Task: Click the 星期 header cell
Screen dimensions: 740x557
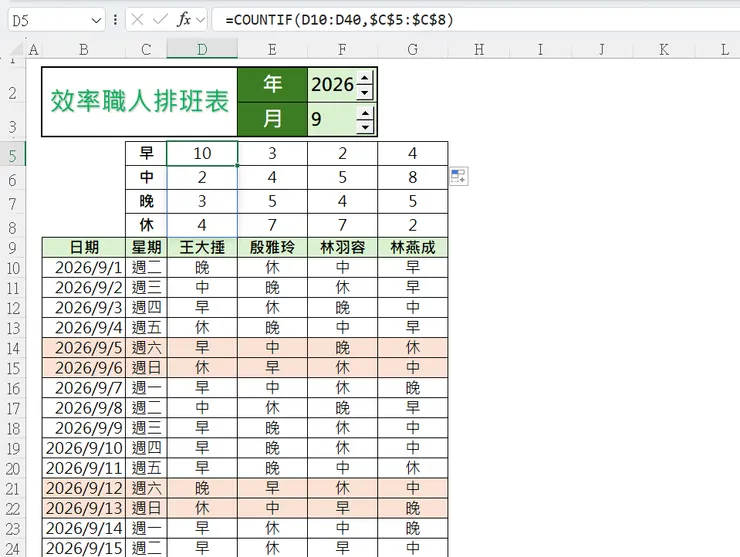Action: point(146,247)
